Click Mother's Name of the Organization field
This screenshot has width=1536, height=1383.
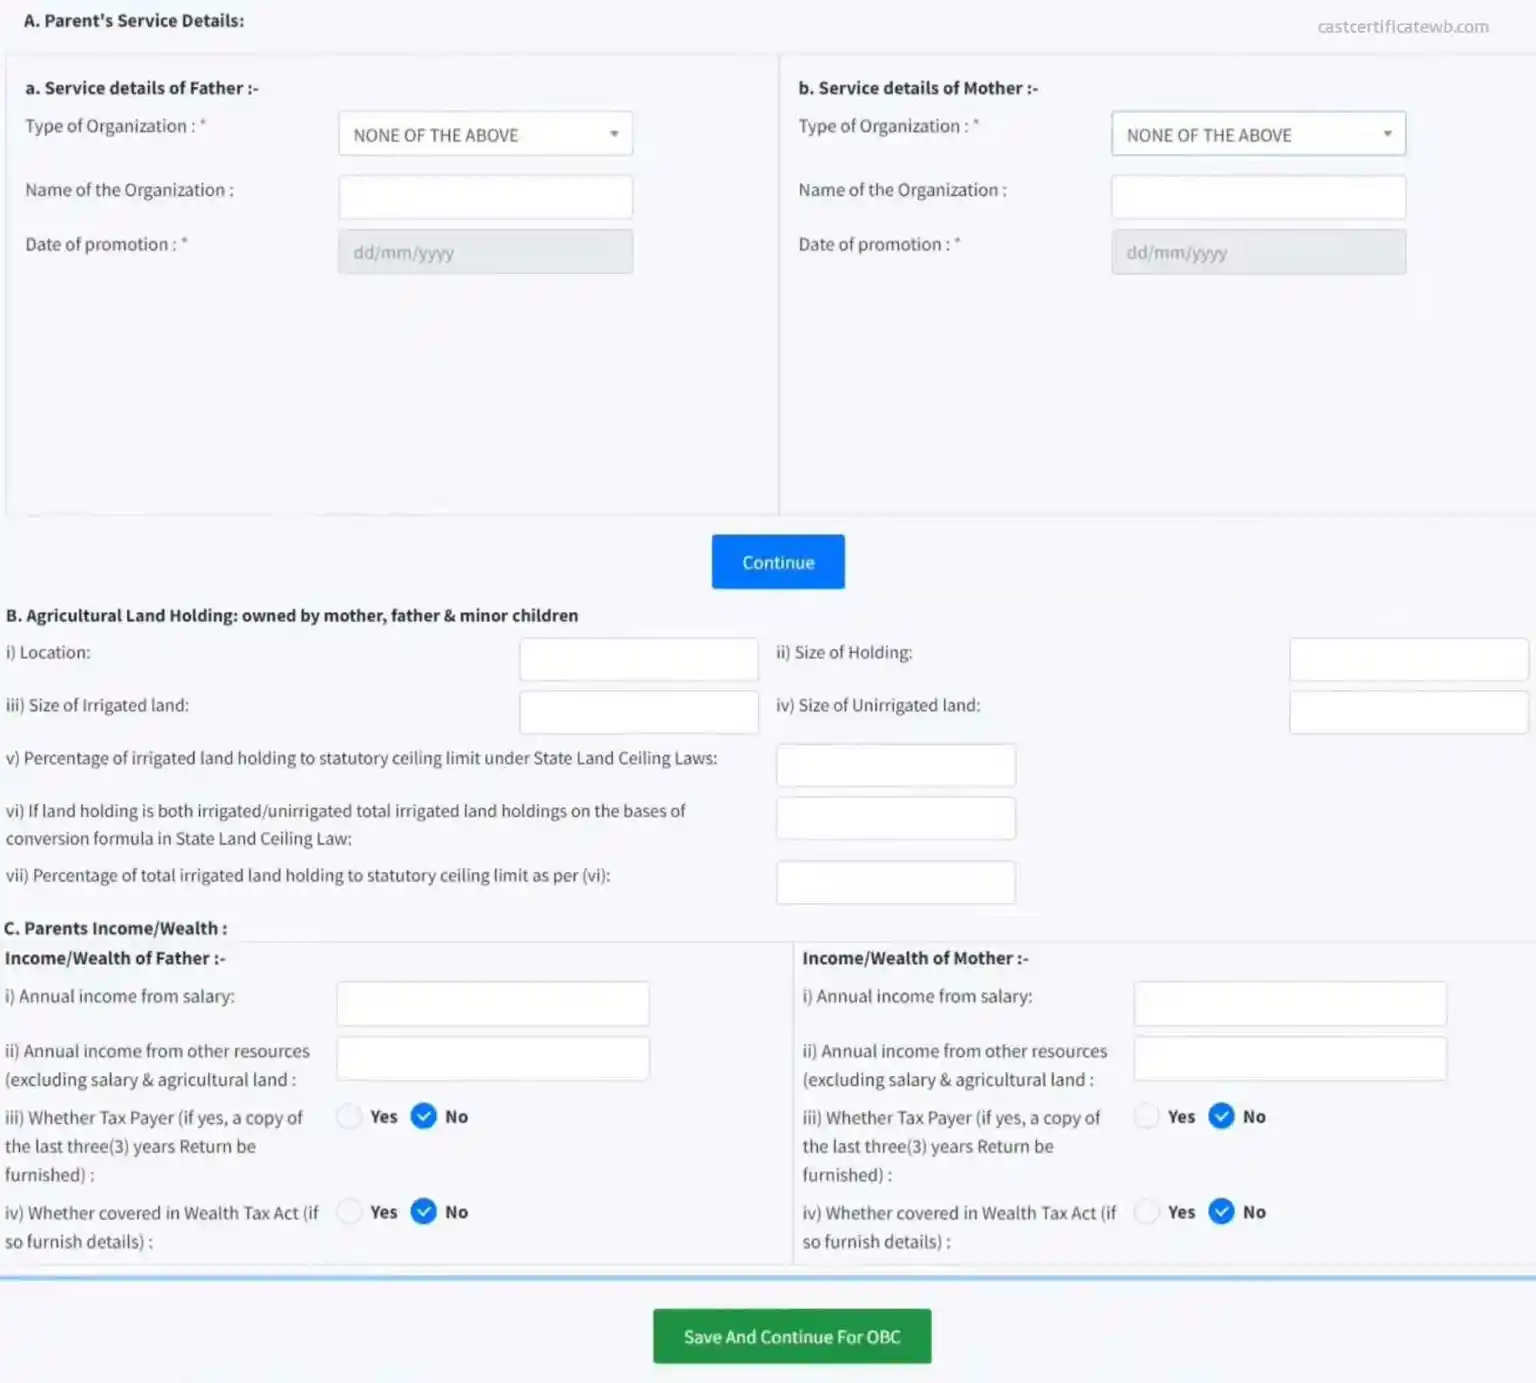click(x=1258, y=197)
